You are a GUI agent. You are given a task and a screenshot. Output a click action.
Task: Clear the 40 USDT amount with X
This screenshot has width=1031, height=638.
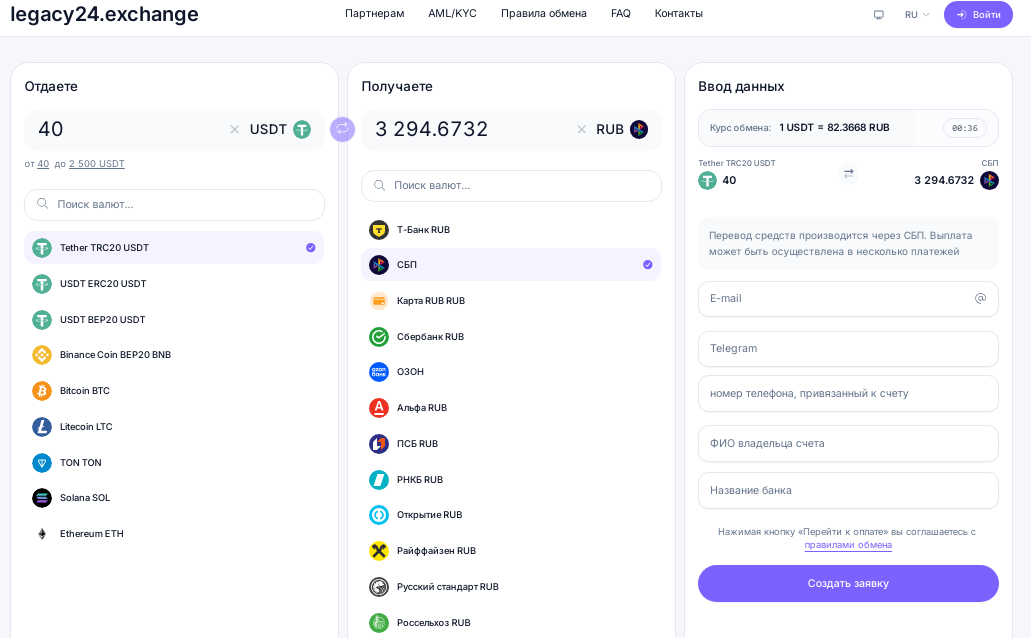pyautogui.click(x=235, y=130)
